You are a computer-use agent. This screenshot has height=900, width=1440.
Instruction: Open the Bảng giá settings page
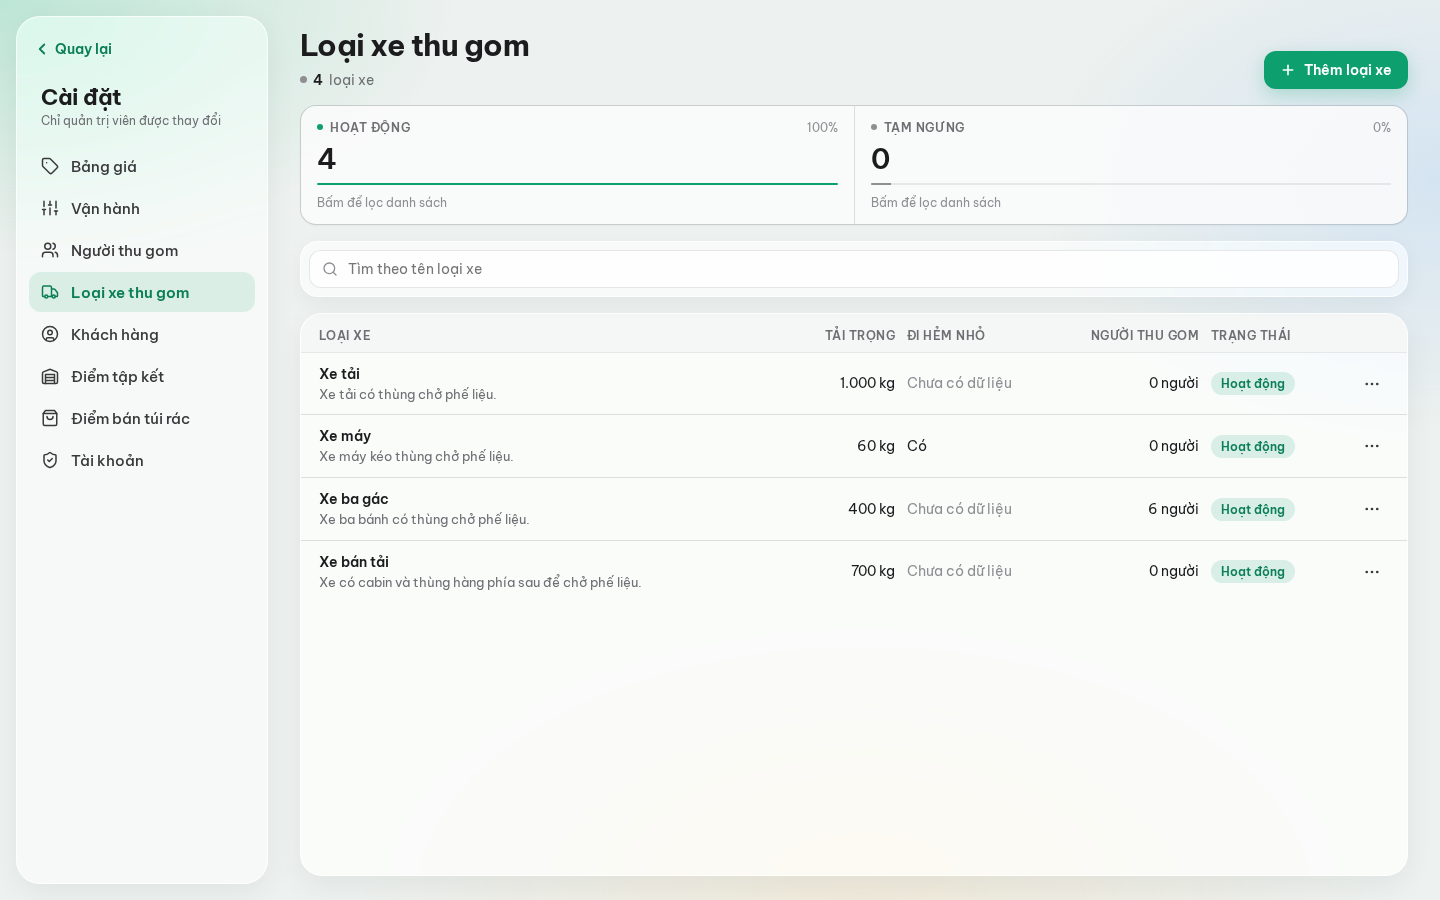coord(142,166)
